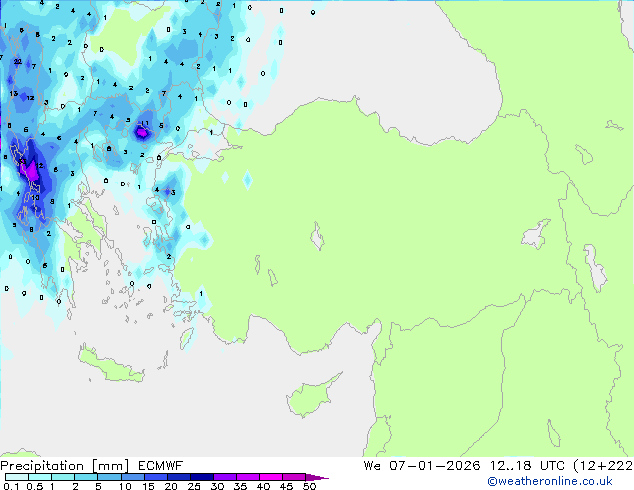The image size is (634, 490).
Task: Select the 20–25 mm legend color swatch
Action: click(178, 477)
